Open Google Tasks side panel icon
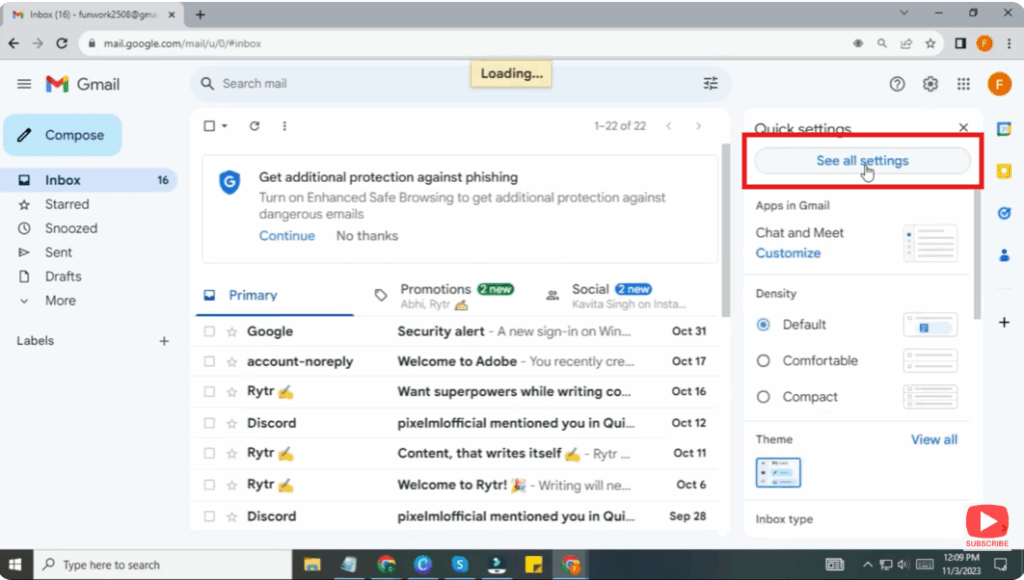The image size is (1024, 580). pos(1004,213)
